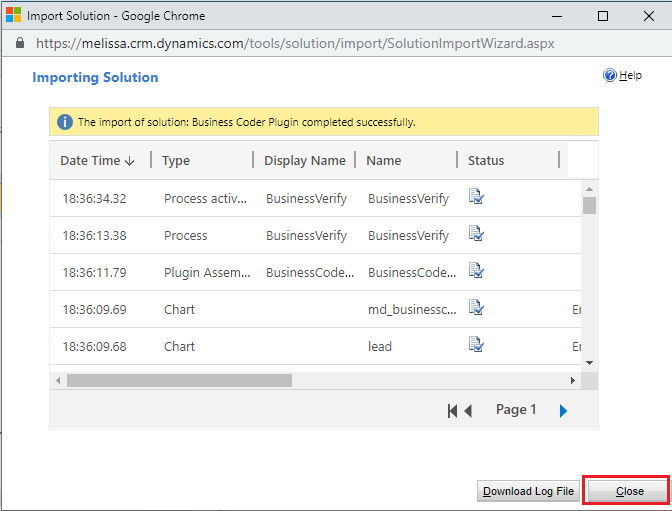Click the Display Name column header

[x=304, y=160]
